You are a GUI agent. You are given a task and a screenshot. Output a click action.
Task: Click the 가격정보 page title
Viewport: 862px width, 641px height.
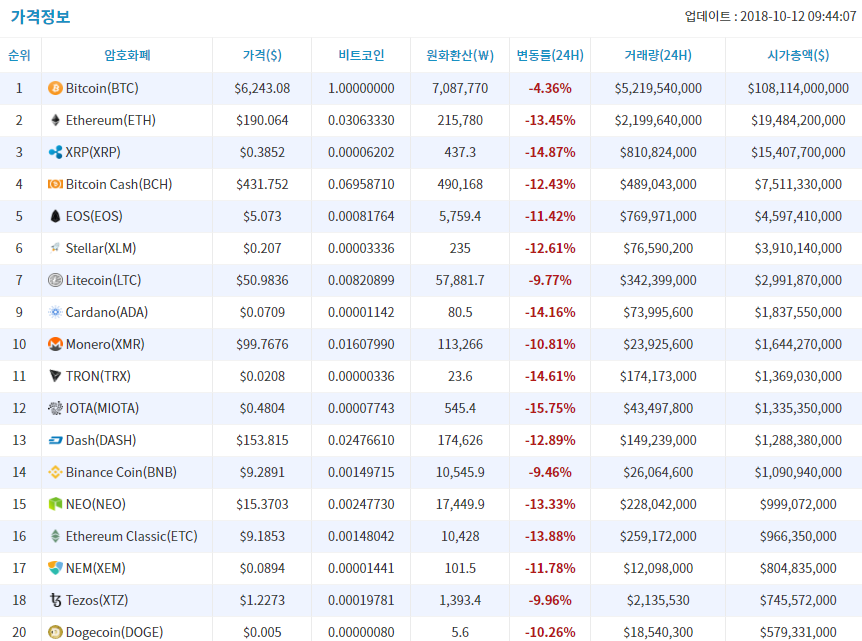pyautogui.click(x=40, y=16)
